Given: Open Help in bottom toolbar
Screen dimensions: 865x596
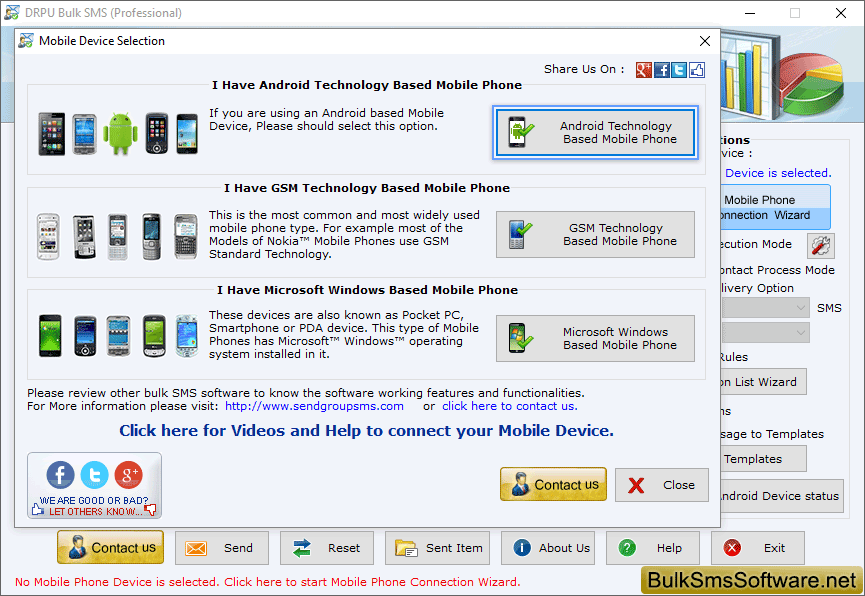Looking at the screenshot, I should point(653,548).
